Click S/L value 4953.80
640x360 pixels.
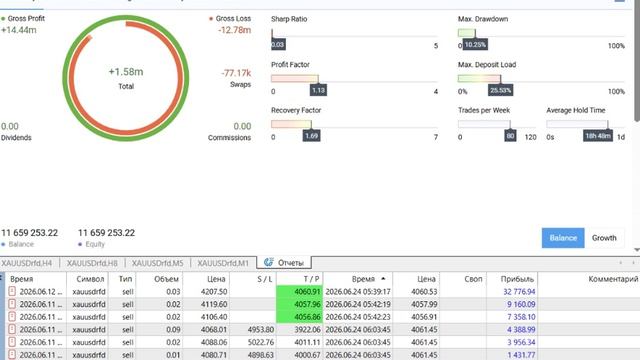[x=261, y=329]
